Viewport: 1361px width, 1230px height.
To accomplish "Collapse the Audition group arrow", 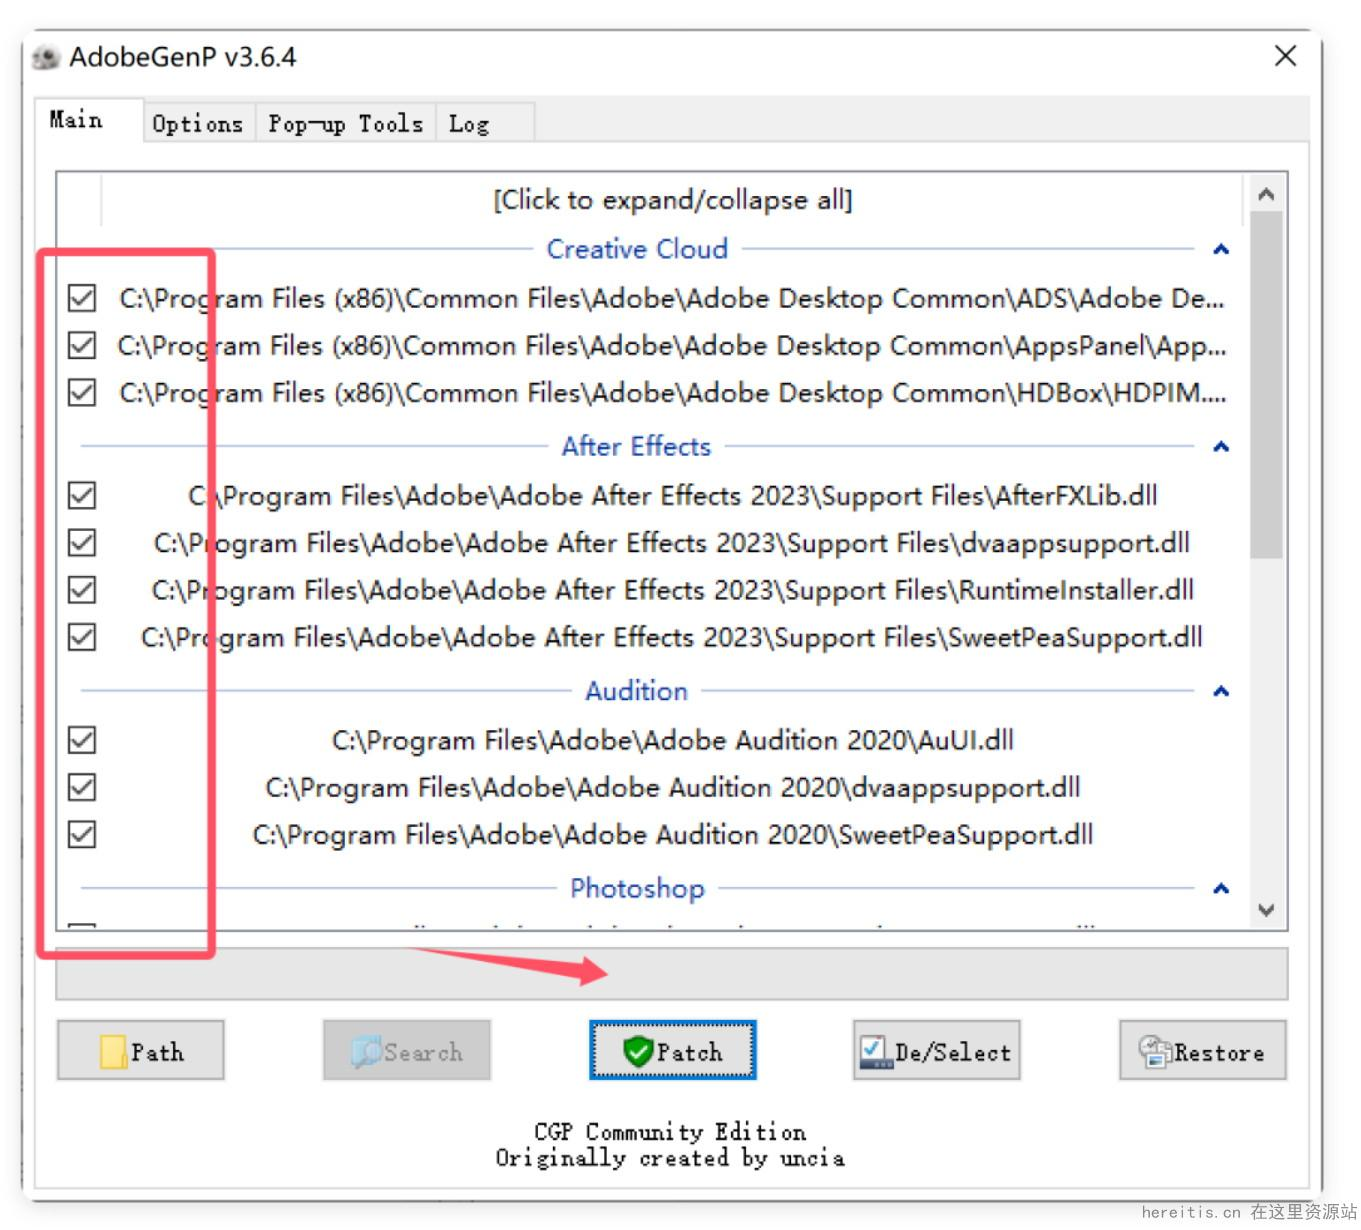I will pyautogui.click(x=1220, y=691).
